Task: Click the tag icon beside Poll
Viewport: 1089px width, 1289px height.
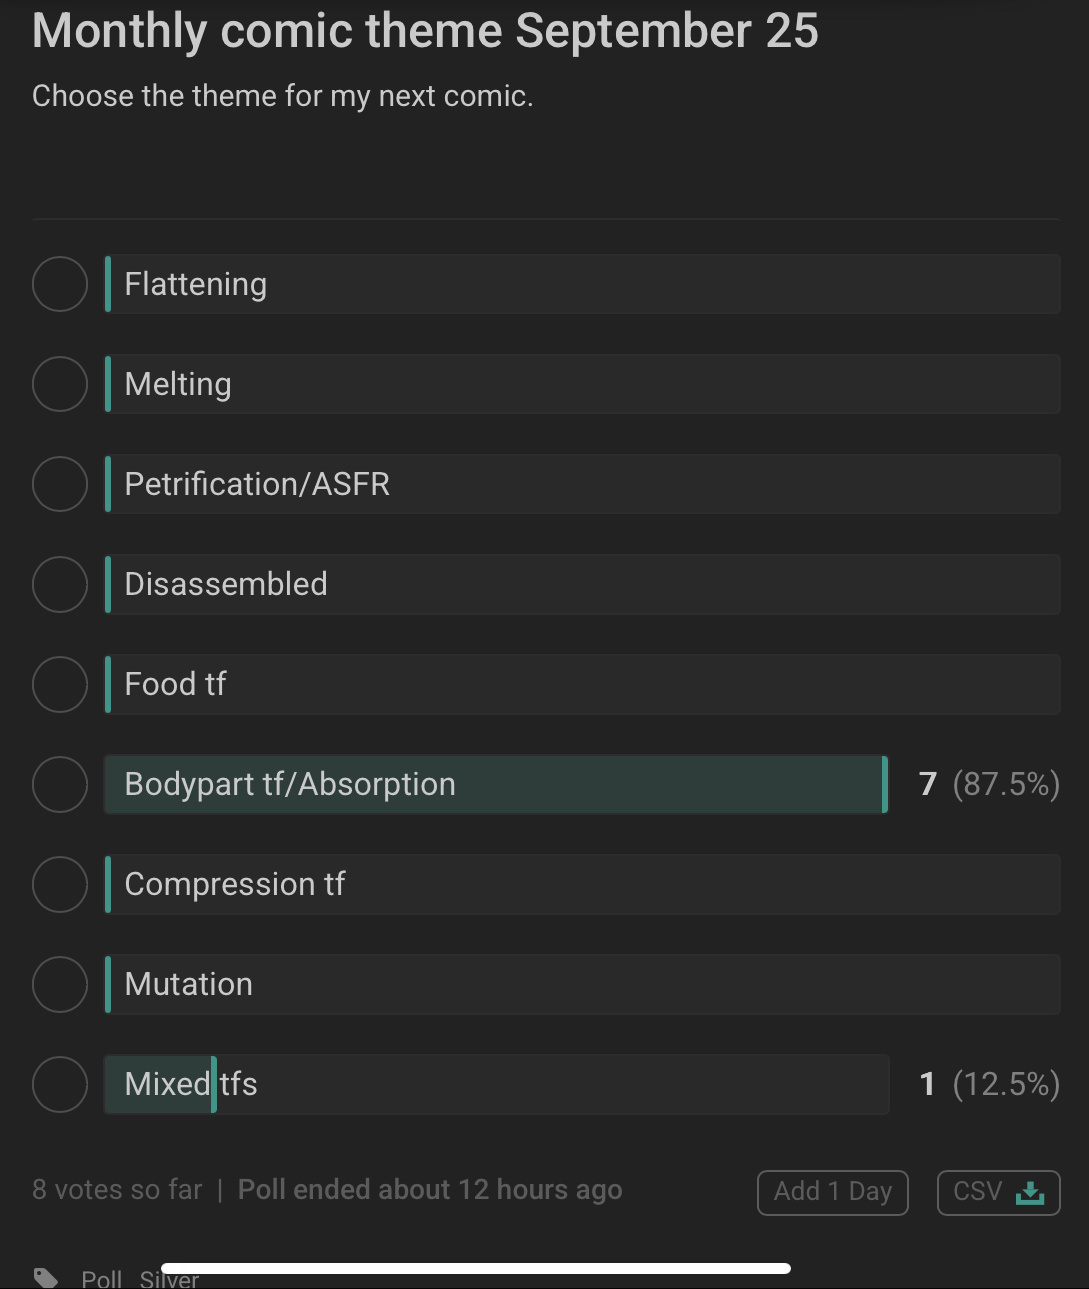Action: click(46, 1278)
